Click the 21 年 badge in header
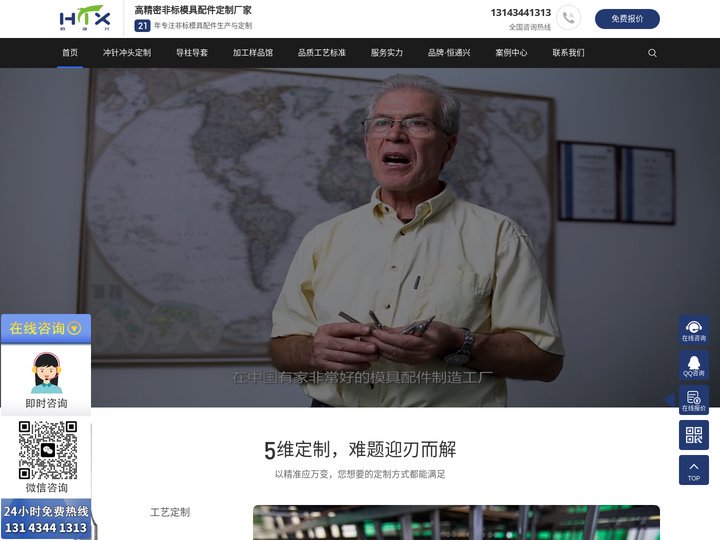This screenshot has width=720, height=540. point(142,26)
